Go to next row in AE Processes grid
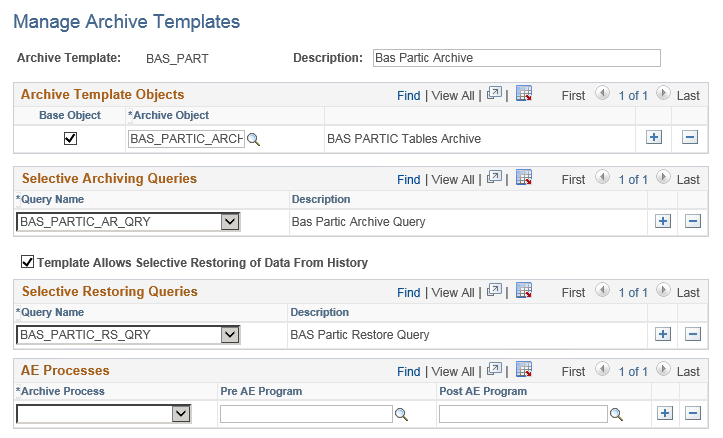 [x=662, y=371]
